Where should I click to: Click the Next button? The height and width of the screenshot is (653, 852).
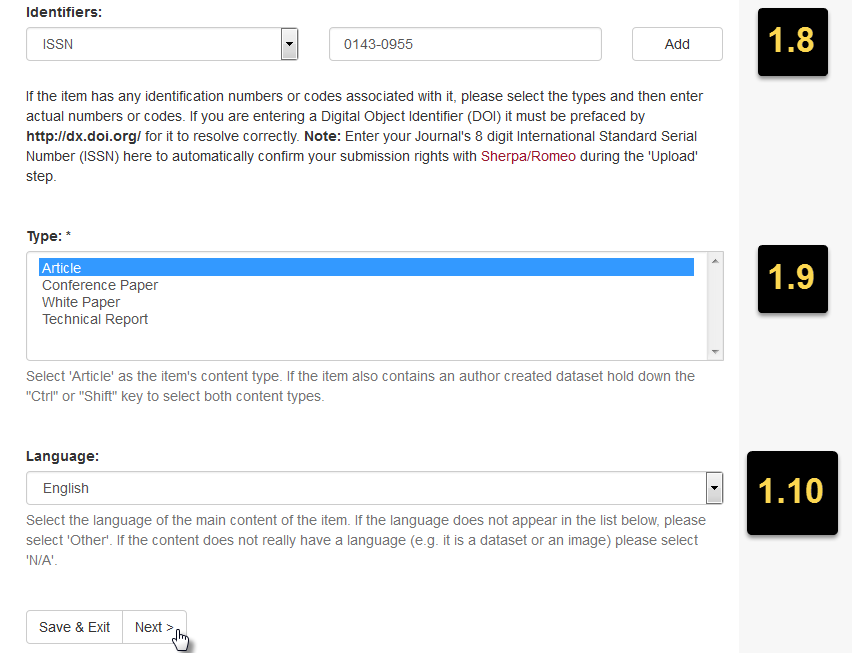tap(153, 627)
